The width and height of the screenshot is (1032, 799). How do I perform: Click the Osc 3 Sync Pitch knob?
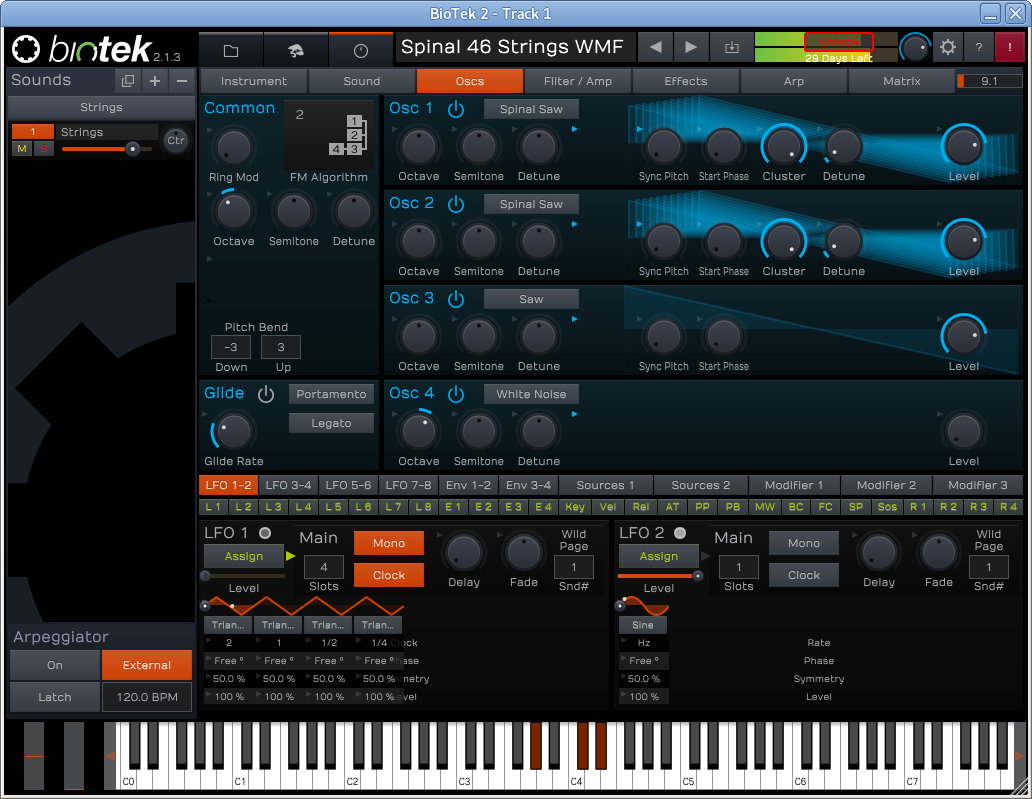663,336
